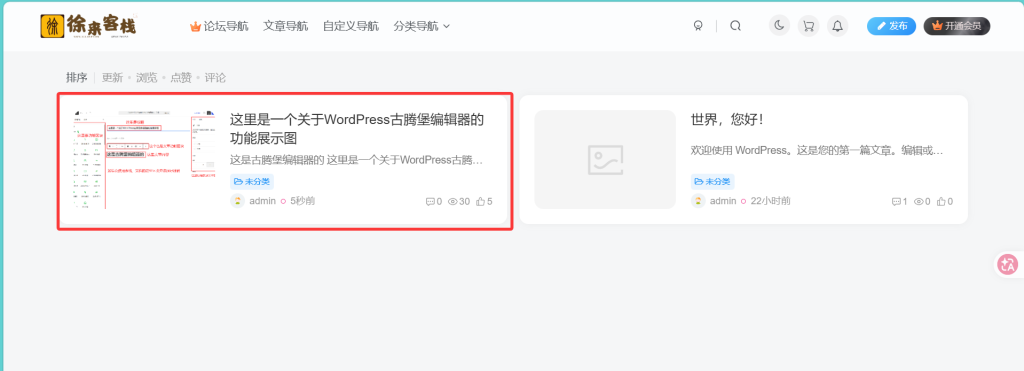Expand the 分类导航 dropdown chevron
This screenshot has width=1024, height=371.
(447, 27)
